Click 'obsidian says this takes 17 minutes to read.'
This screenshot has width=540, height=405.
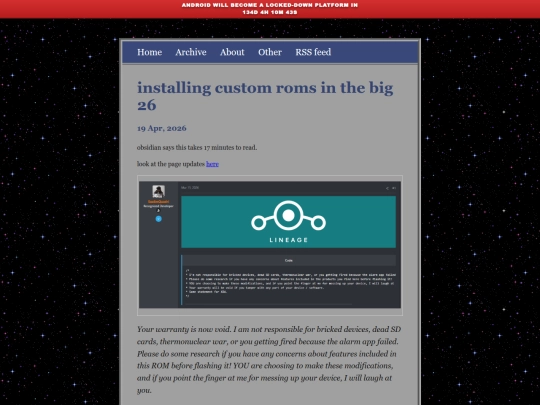(x=197, y=147)
